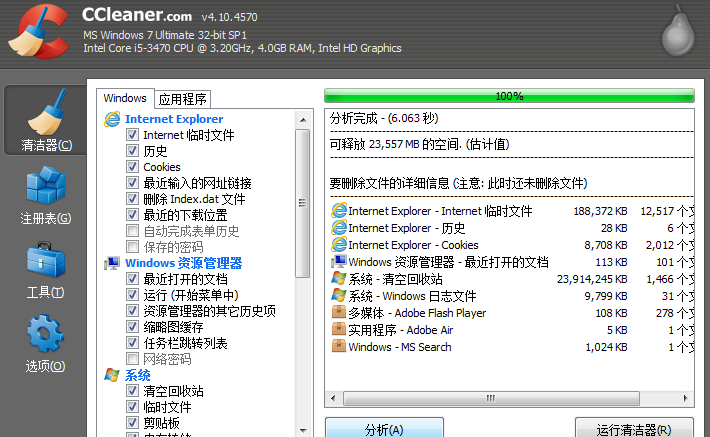Click the box icon of Adobe Flash Player result row

click(339, 312)
